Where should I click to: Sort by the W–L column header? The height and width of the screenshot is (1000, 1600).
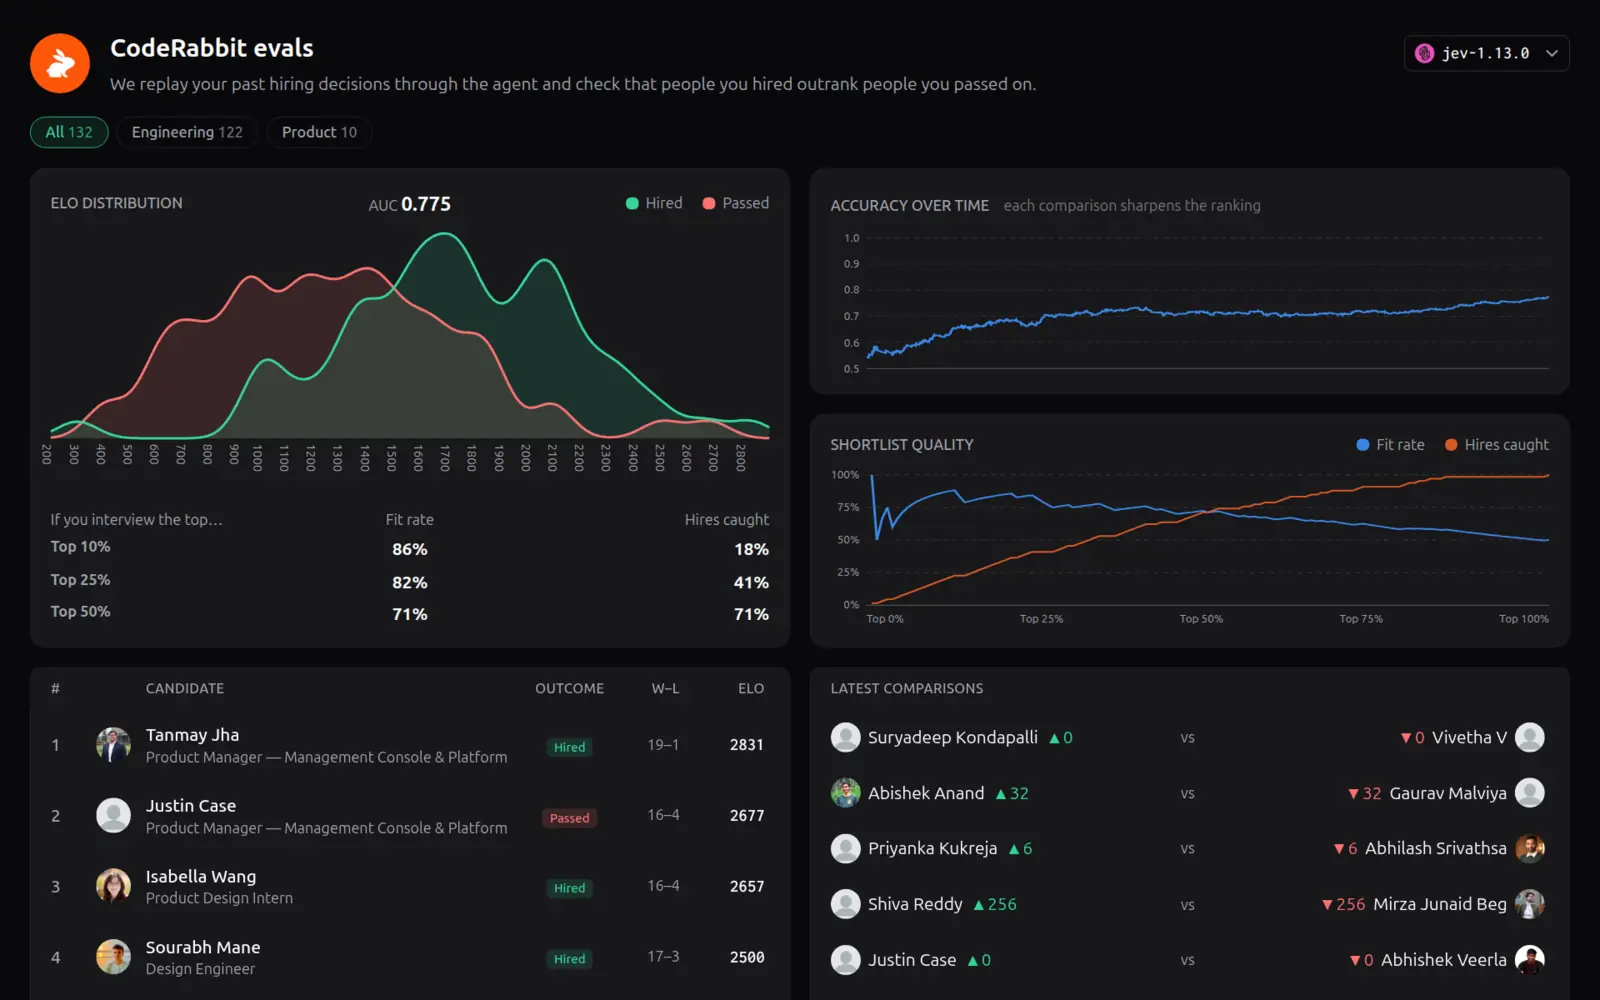(665, 688)
